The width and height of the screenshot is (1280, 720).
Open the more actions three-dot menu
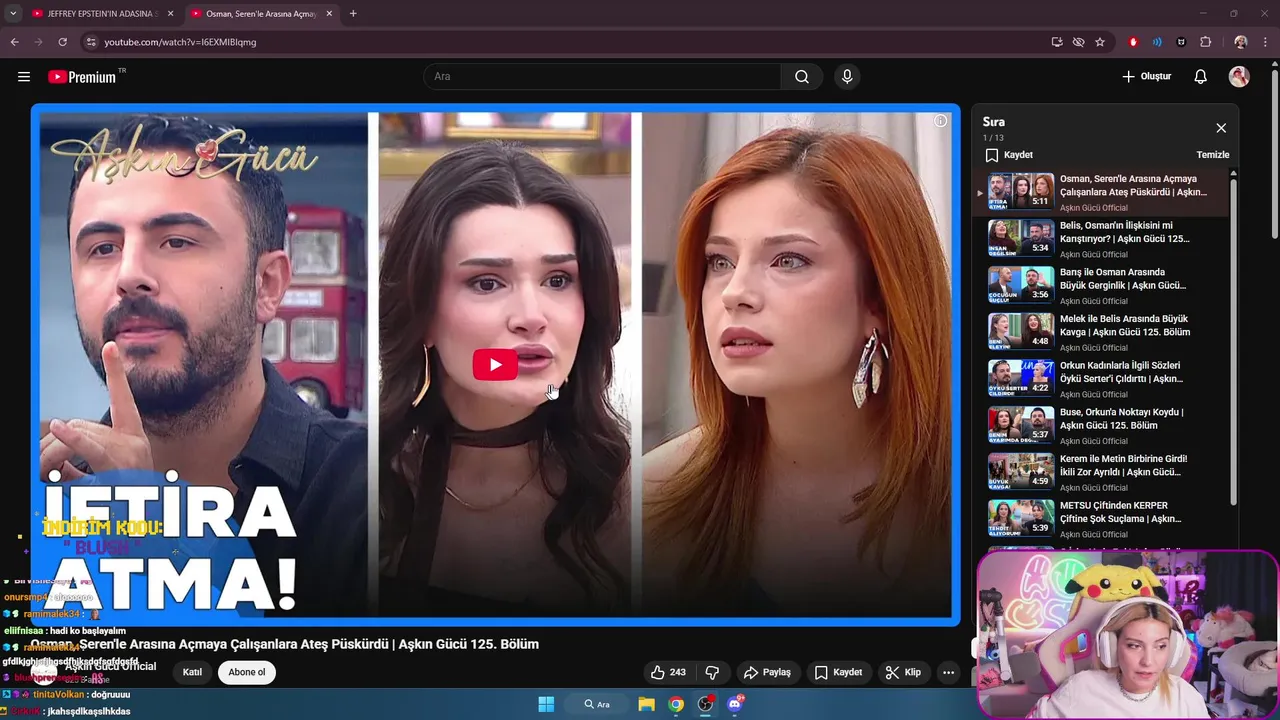(948, 672)
